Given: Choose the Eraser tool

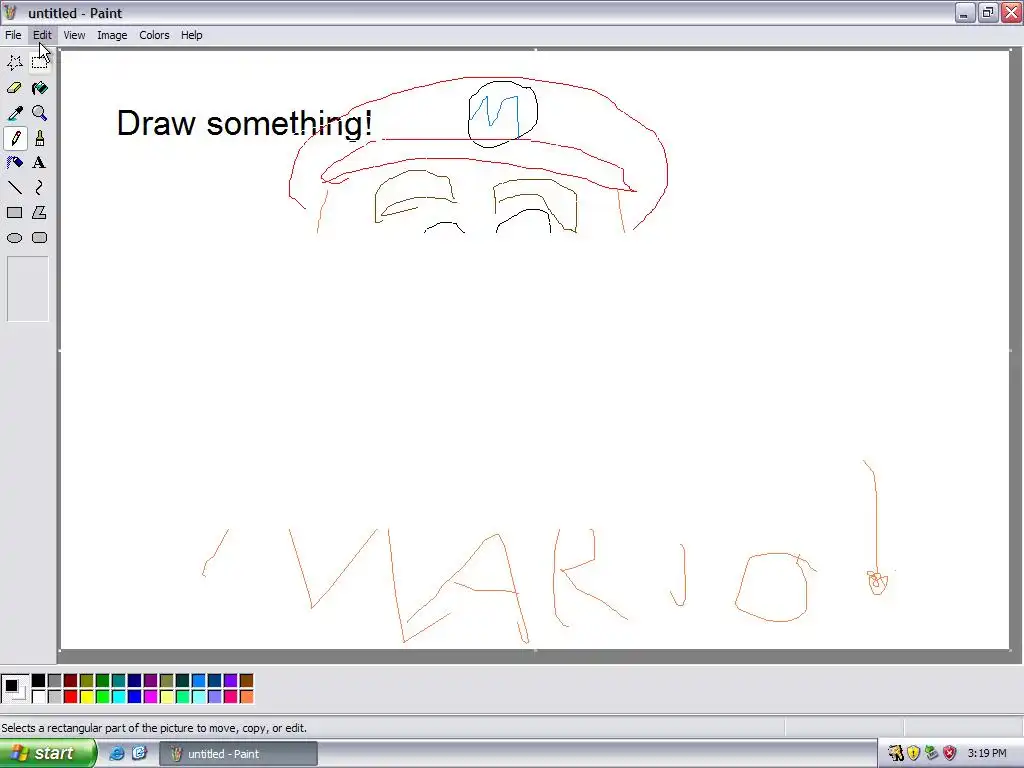Looking at the screenshot, I should 14,88.
